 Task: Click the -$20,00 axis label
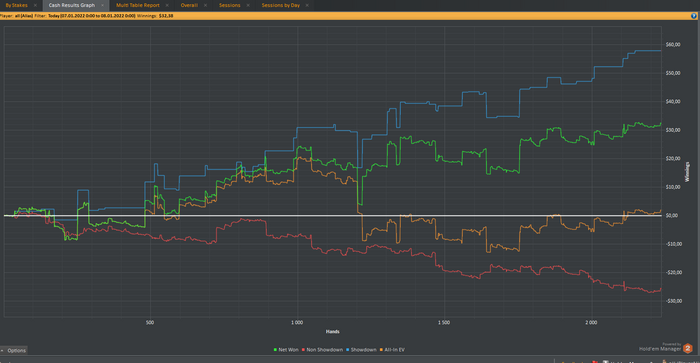tap(674, 272)
